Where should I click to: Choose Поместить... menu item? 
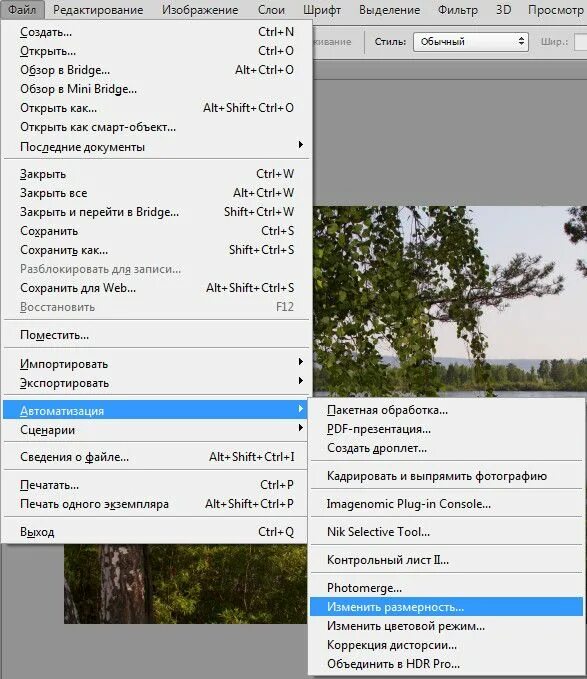(x=157, y=335)
